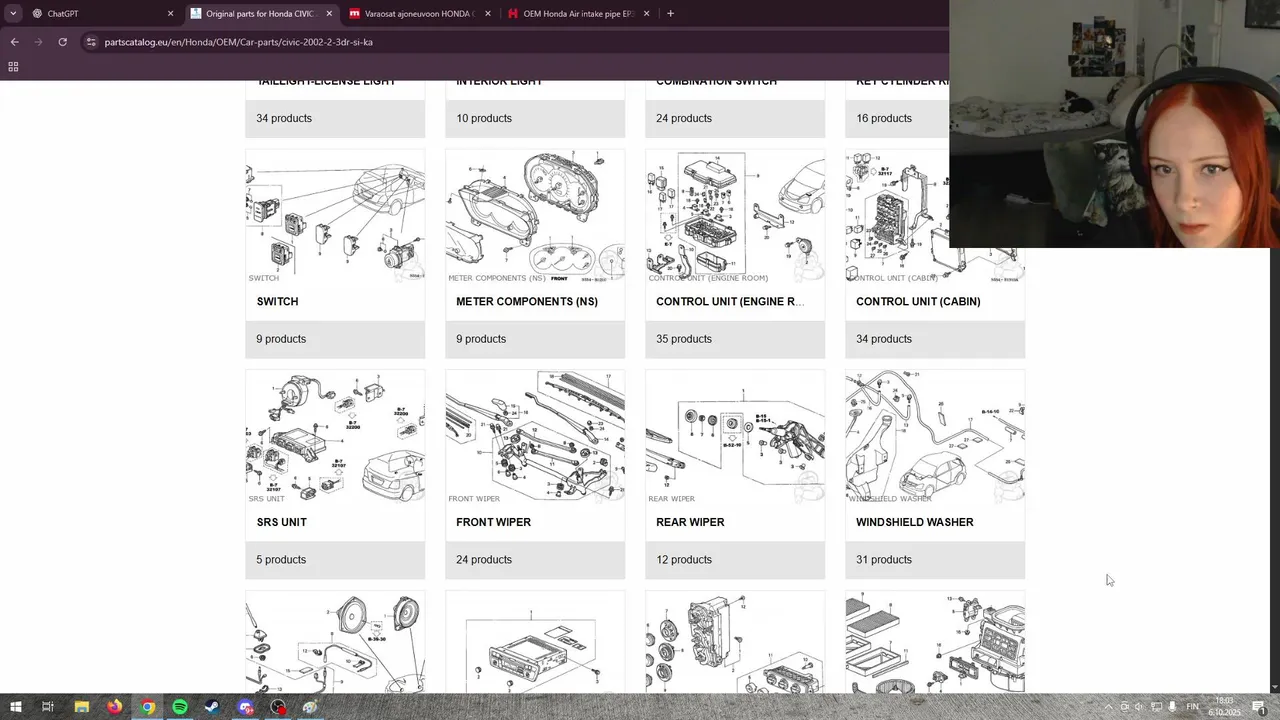Click the 12 products label under REAR WIPER
Screen dimensions: 1280x720
click(684, 560)
